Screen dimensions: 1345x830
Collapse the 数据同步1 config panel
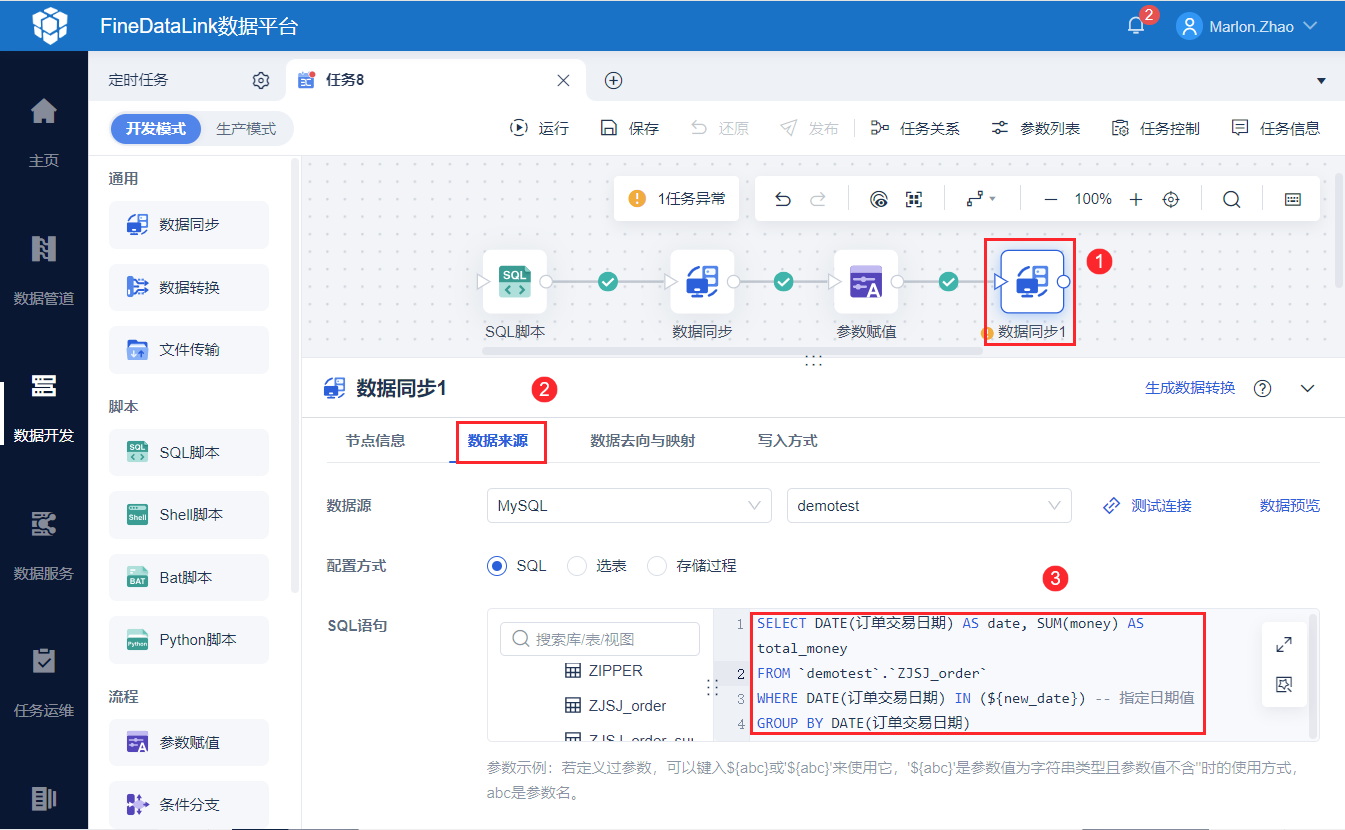pos(1308,388)
